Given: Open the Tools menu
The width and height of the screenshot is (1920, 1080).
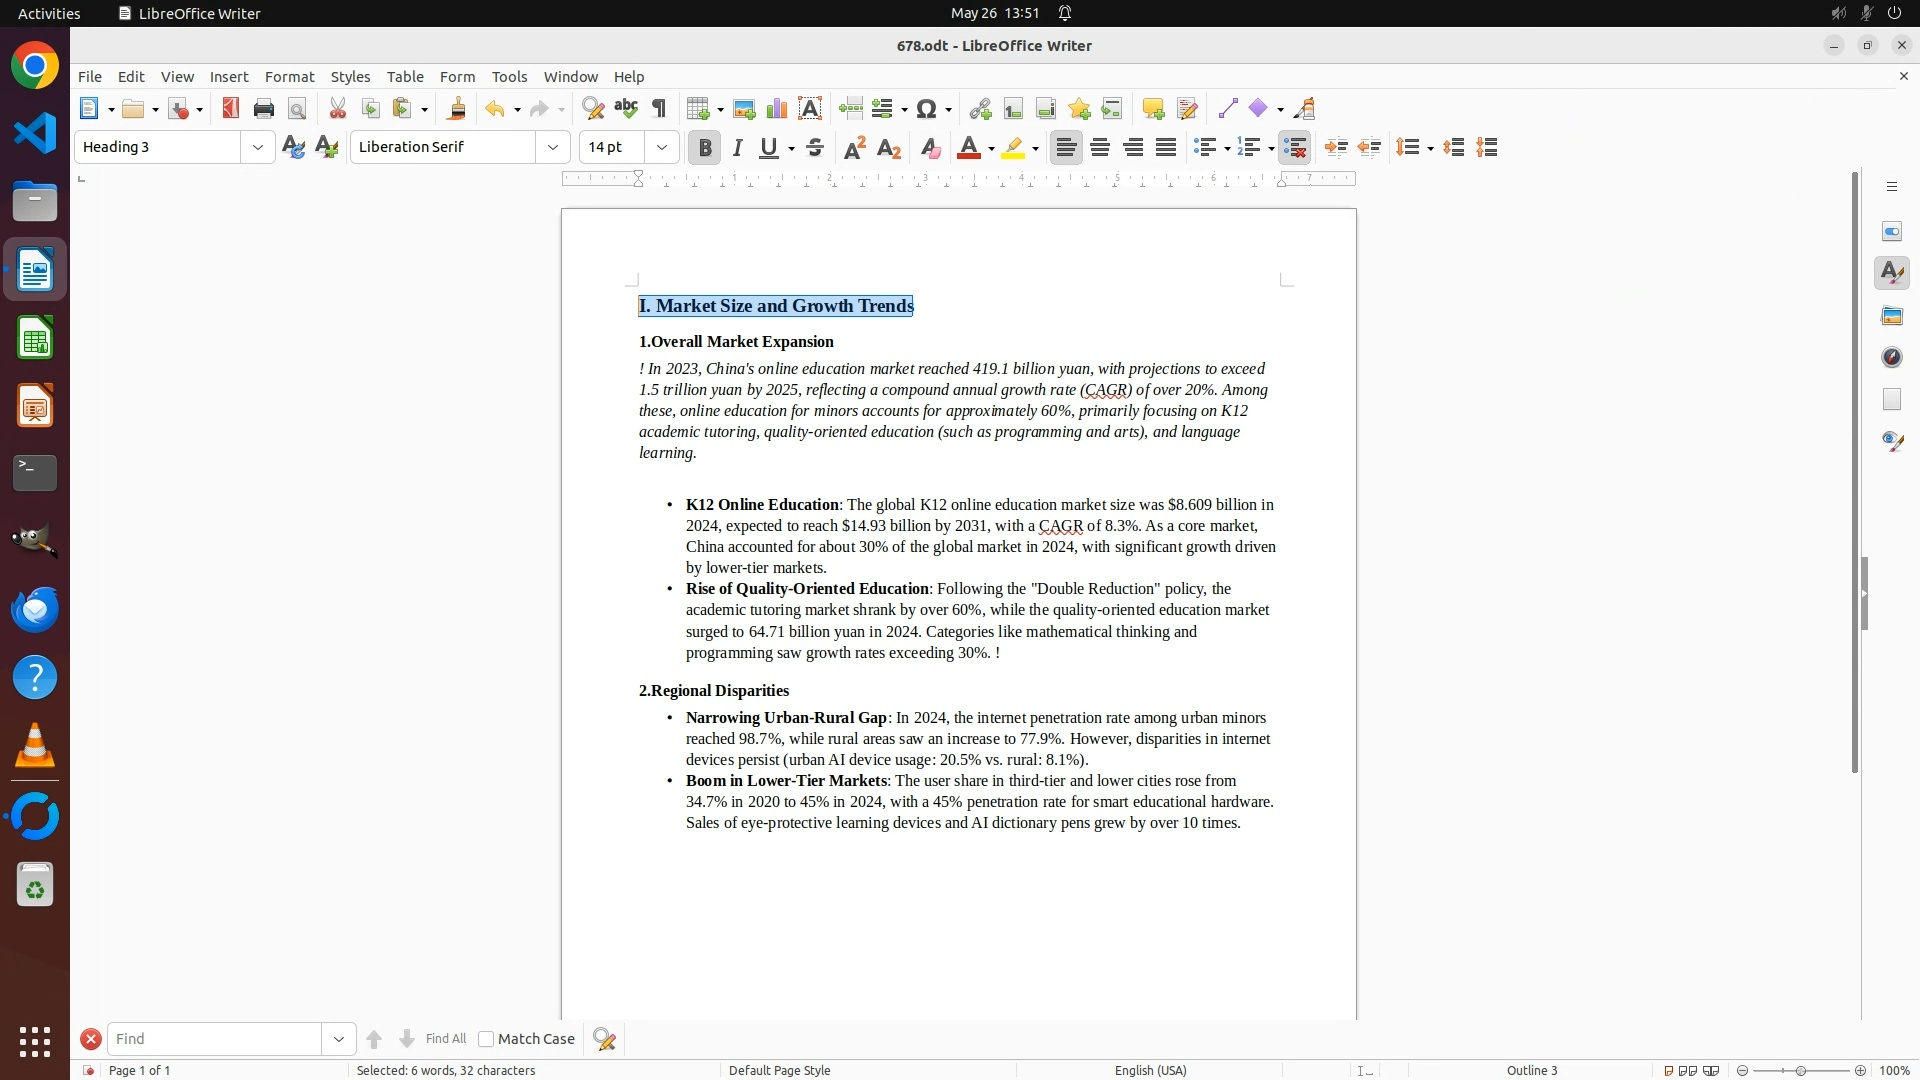Looking at the screenshot, I should pos(509,77).
